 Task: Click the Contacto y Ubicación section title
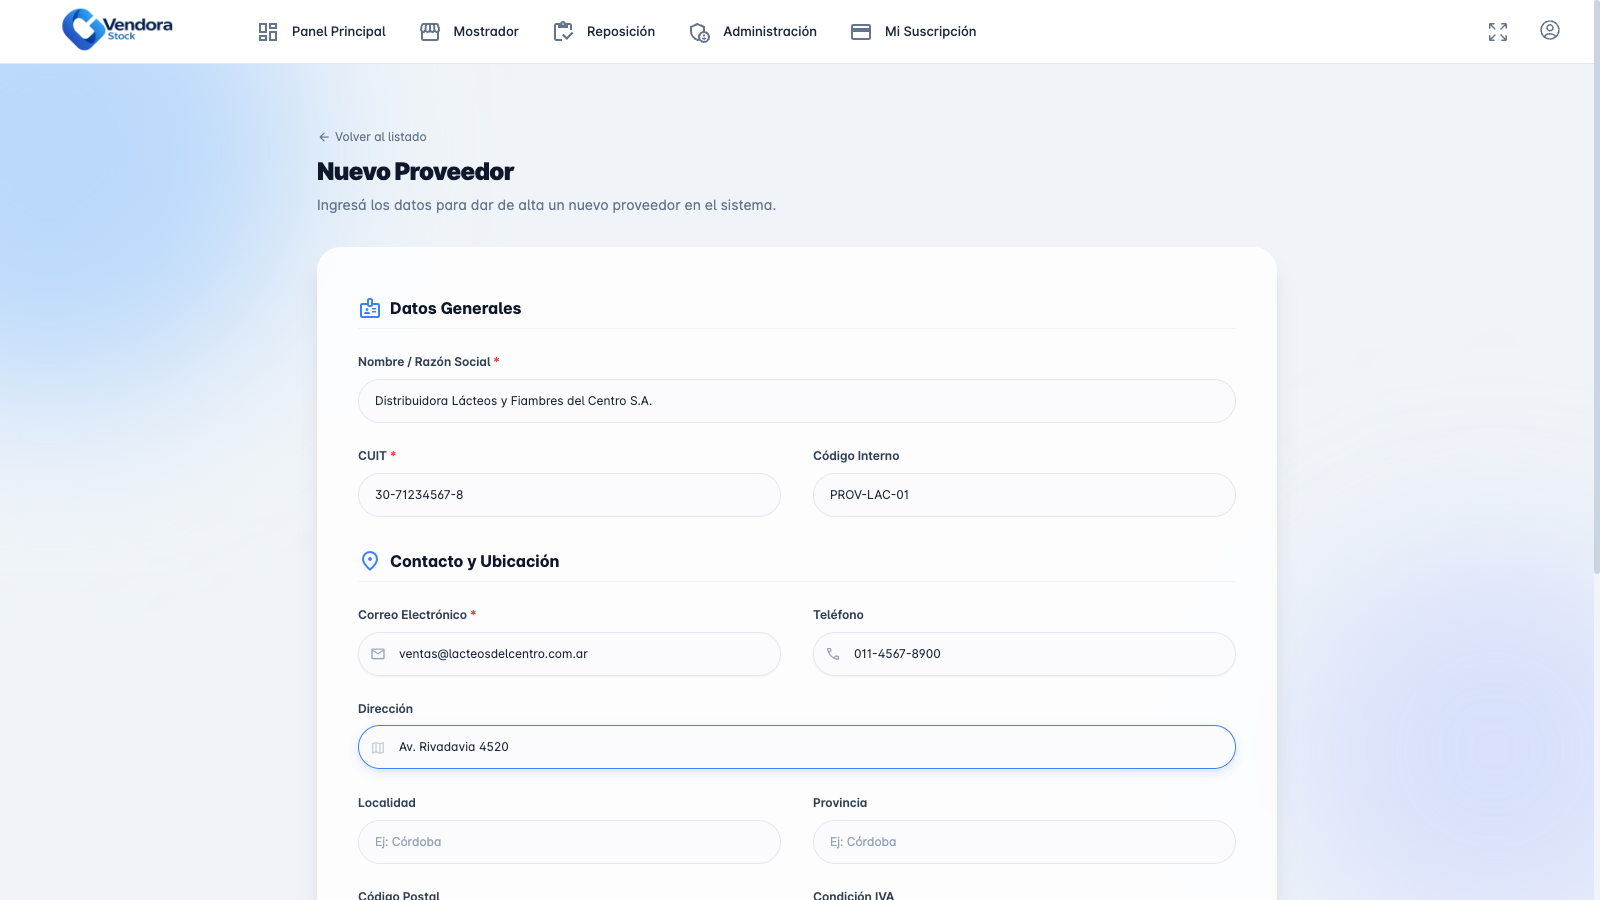pos(474,561)
